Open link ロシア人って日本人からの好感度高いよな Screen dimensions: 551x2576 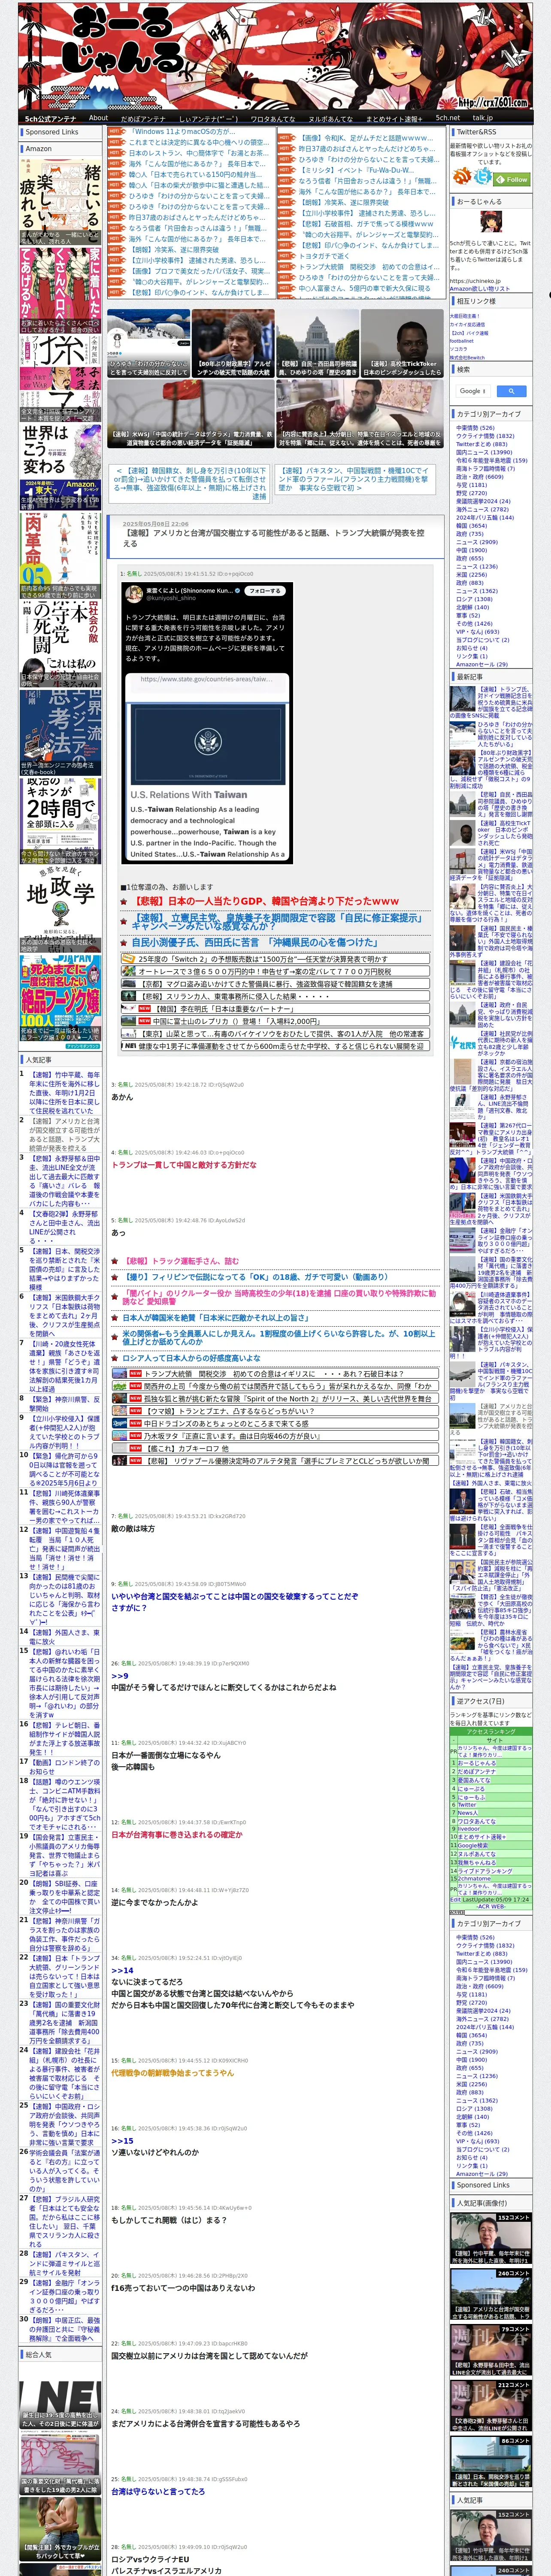[191, 1358]
